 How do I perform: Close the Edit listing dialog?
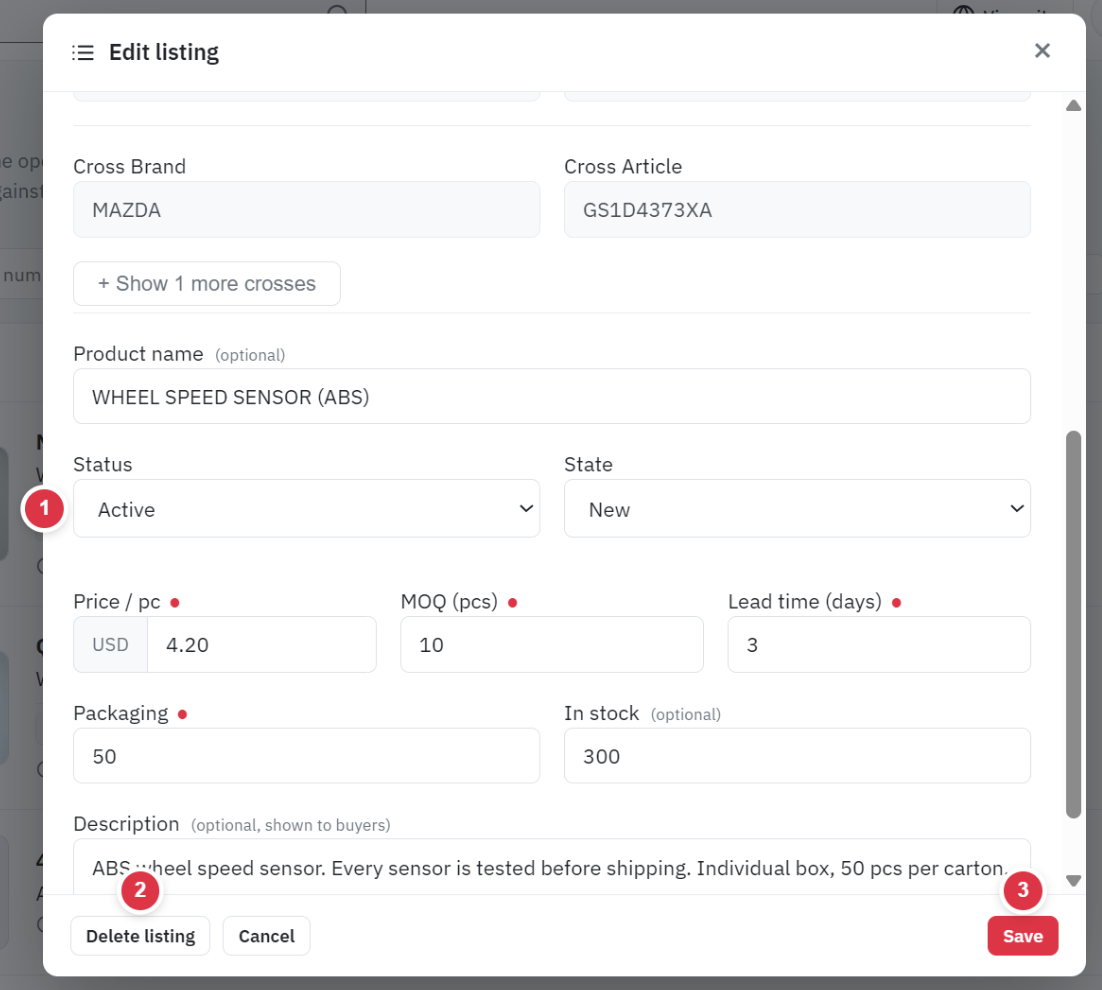point(1042,51)
